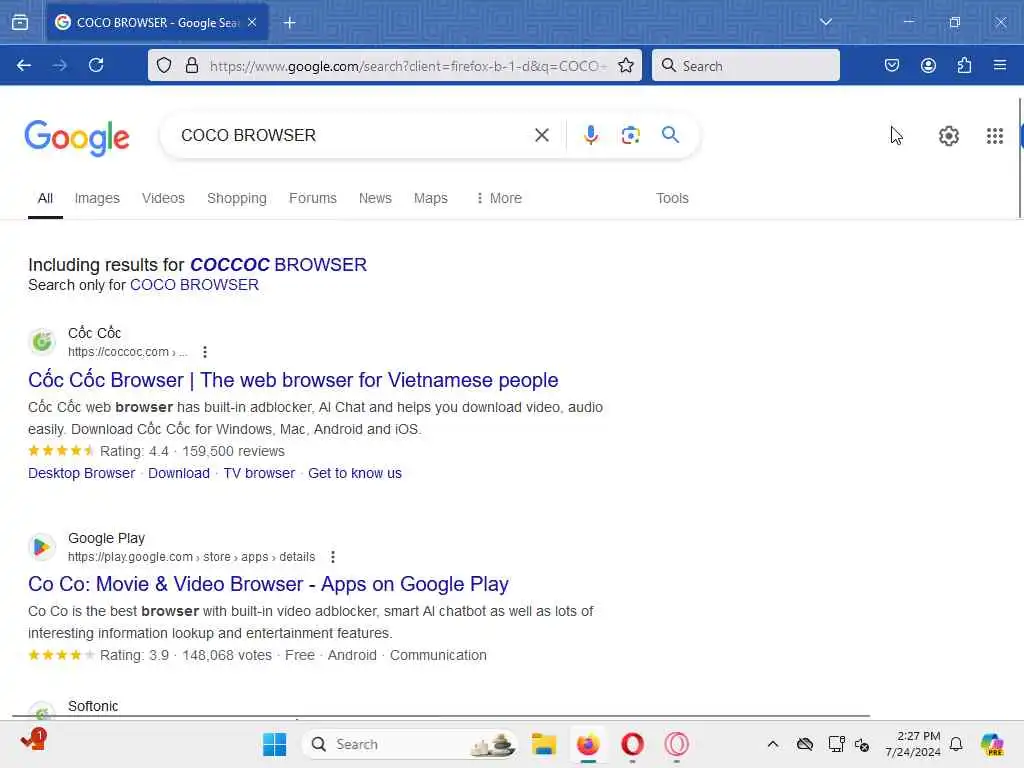The image size is (1024, 768).
Task: Reload the current Google page
Action: (96, 65)
